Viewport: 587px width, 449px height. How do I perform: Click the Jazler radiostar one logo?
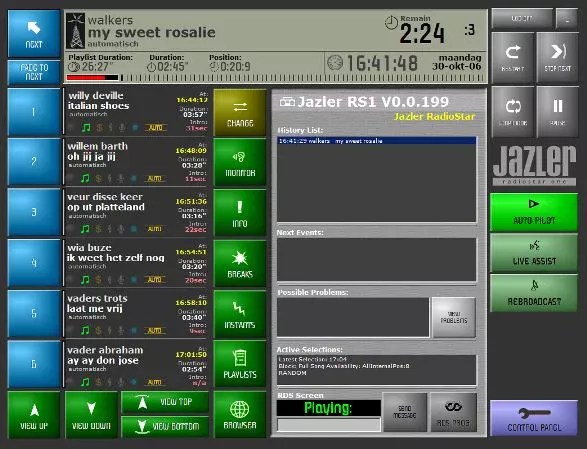point(534,165)
